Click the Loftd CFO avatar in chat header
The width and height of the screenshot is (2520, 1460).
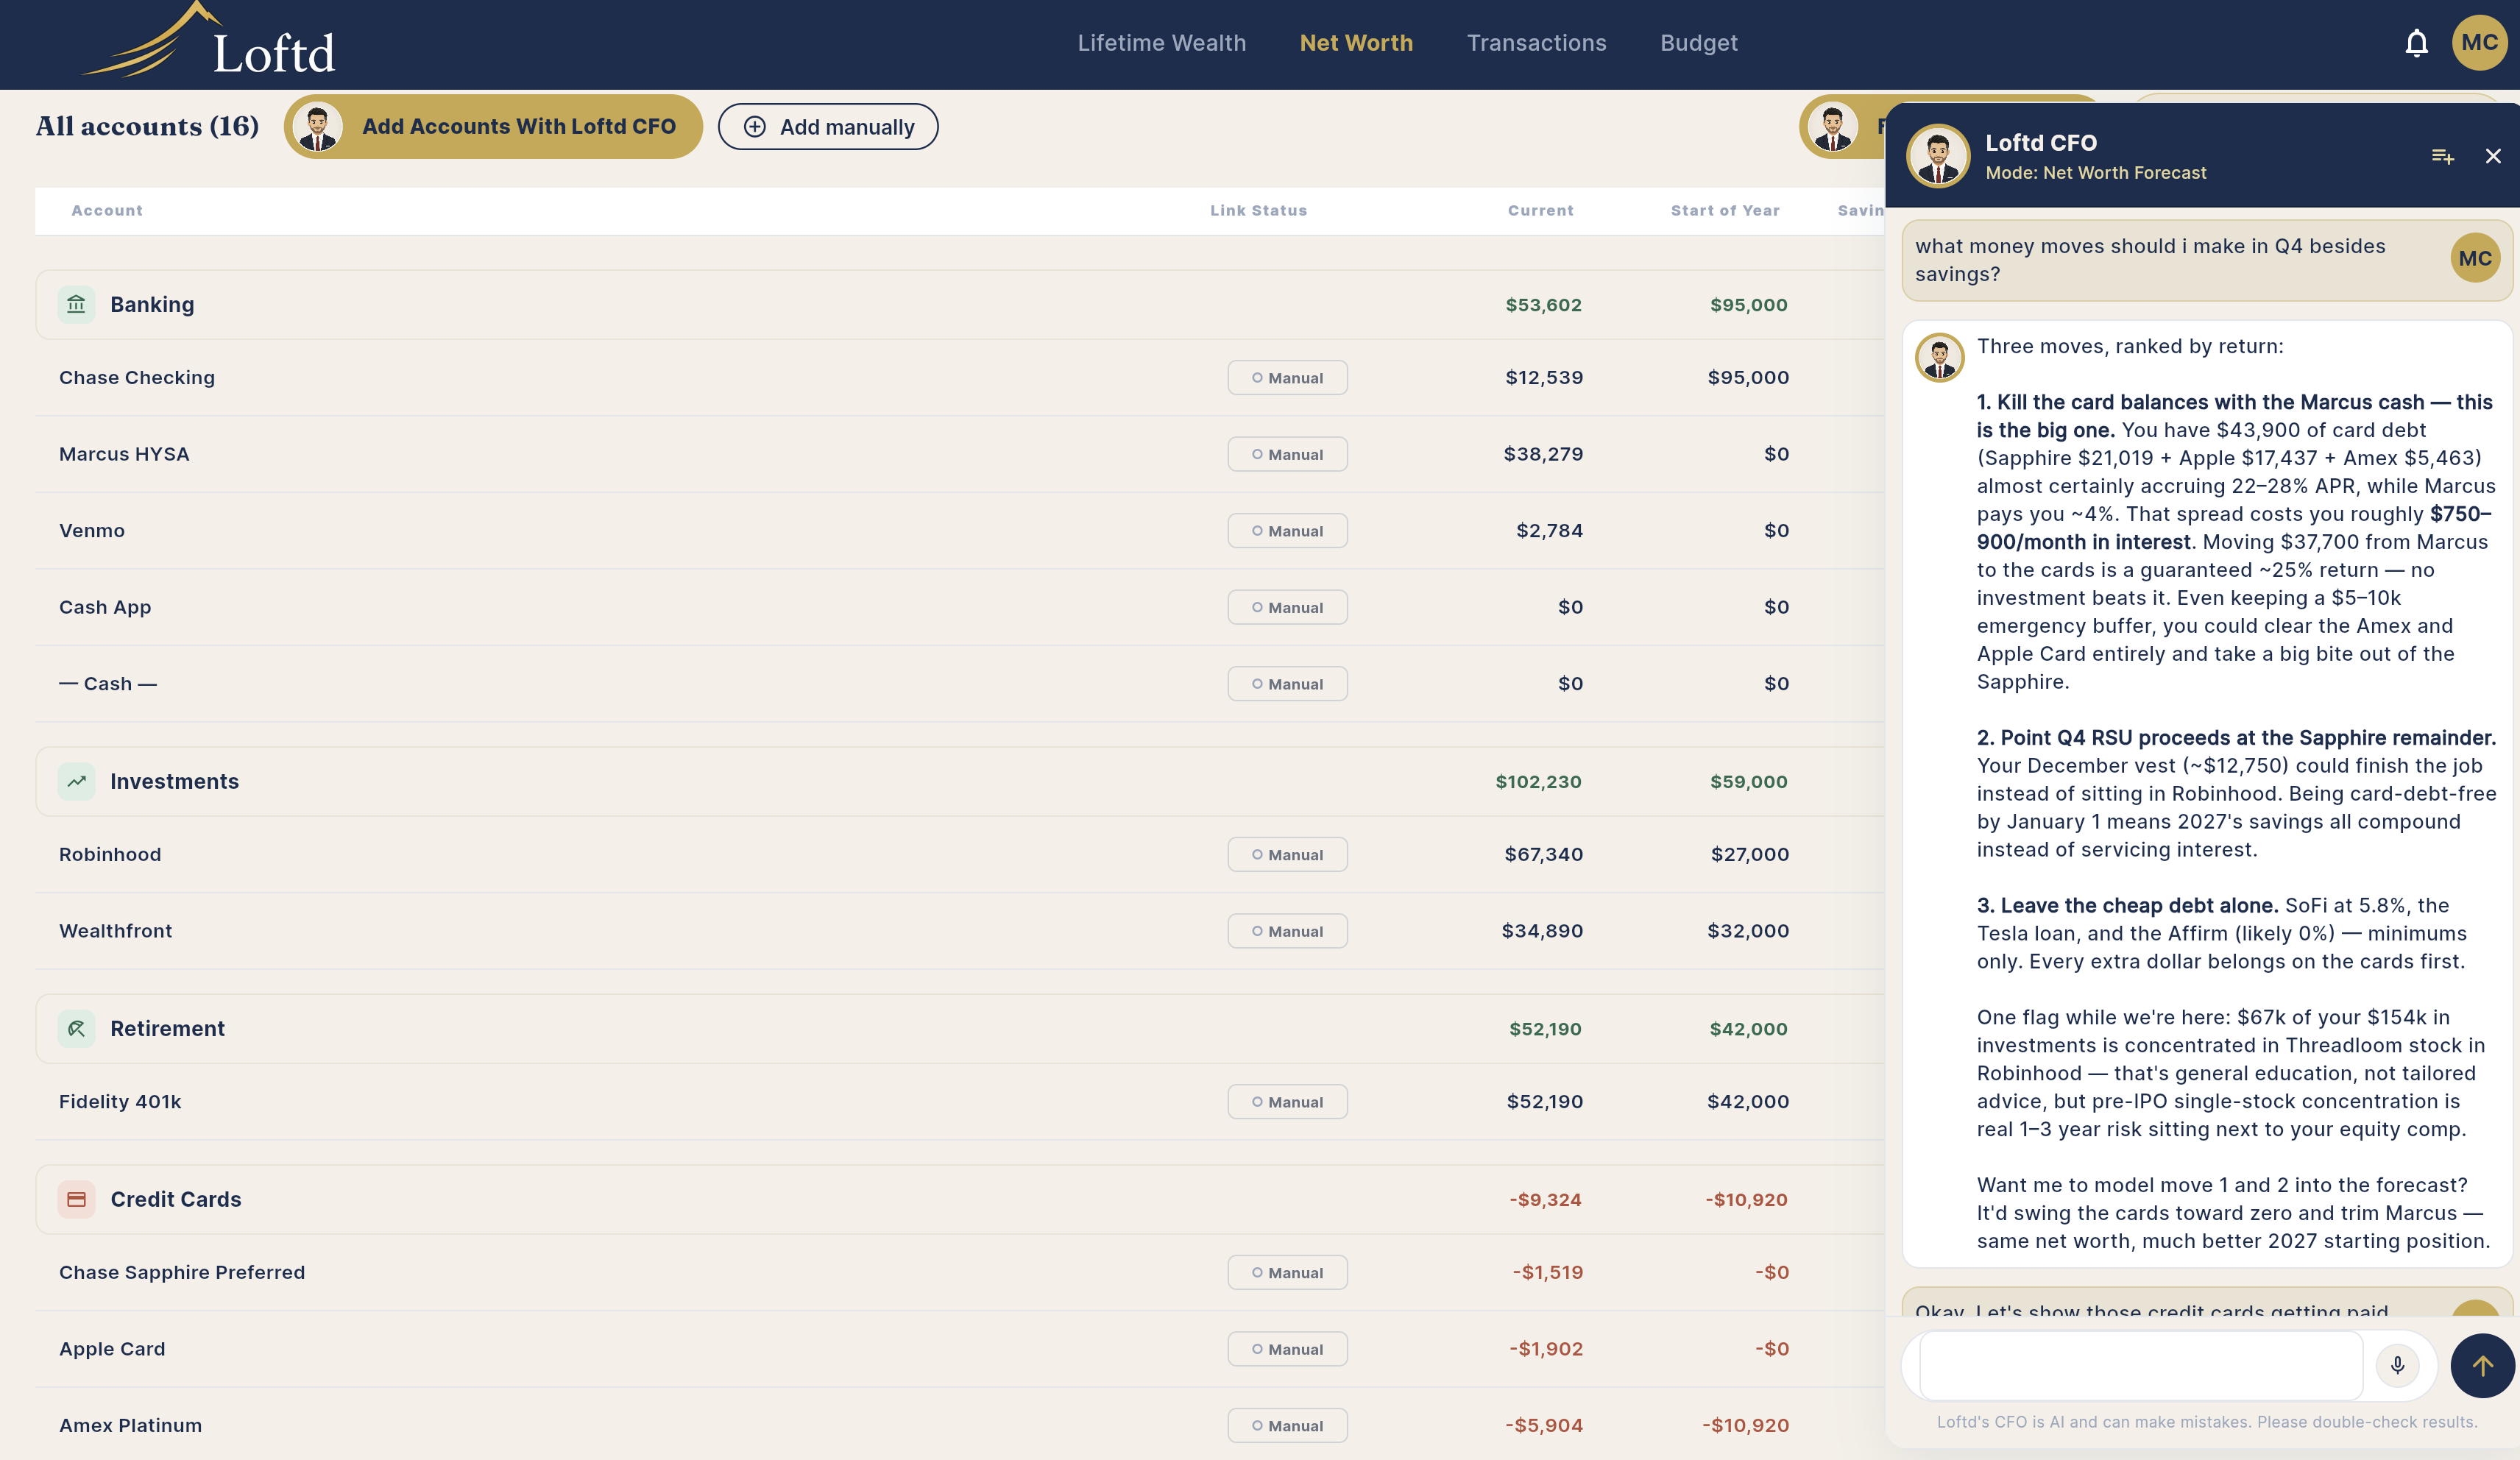click(1937, 156)
